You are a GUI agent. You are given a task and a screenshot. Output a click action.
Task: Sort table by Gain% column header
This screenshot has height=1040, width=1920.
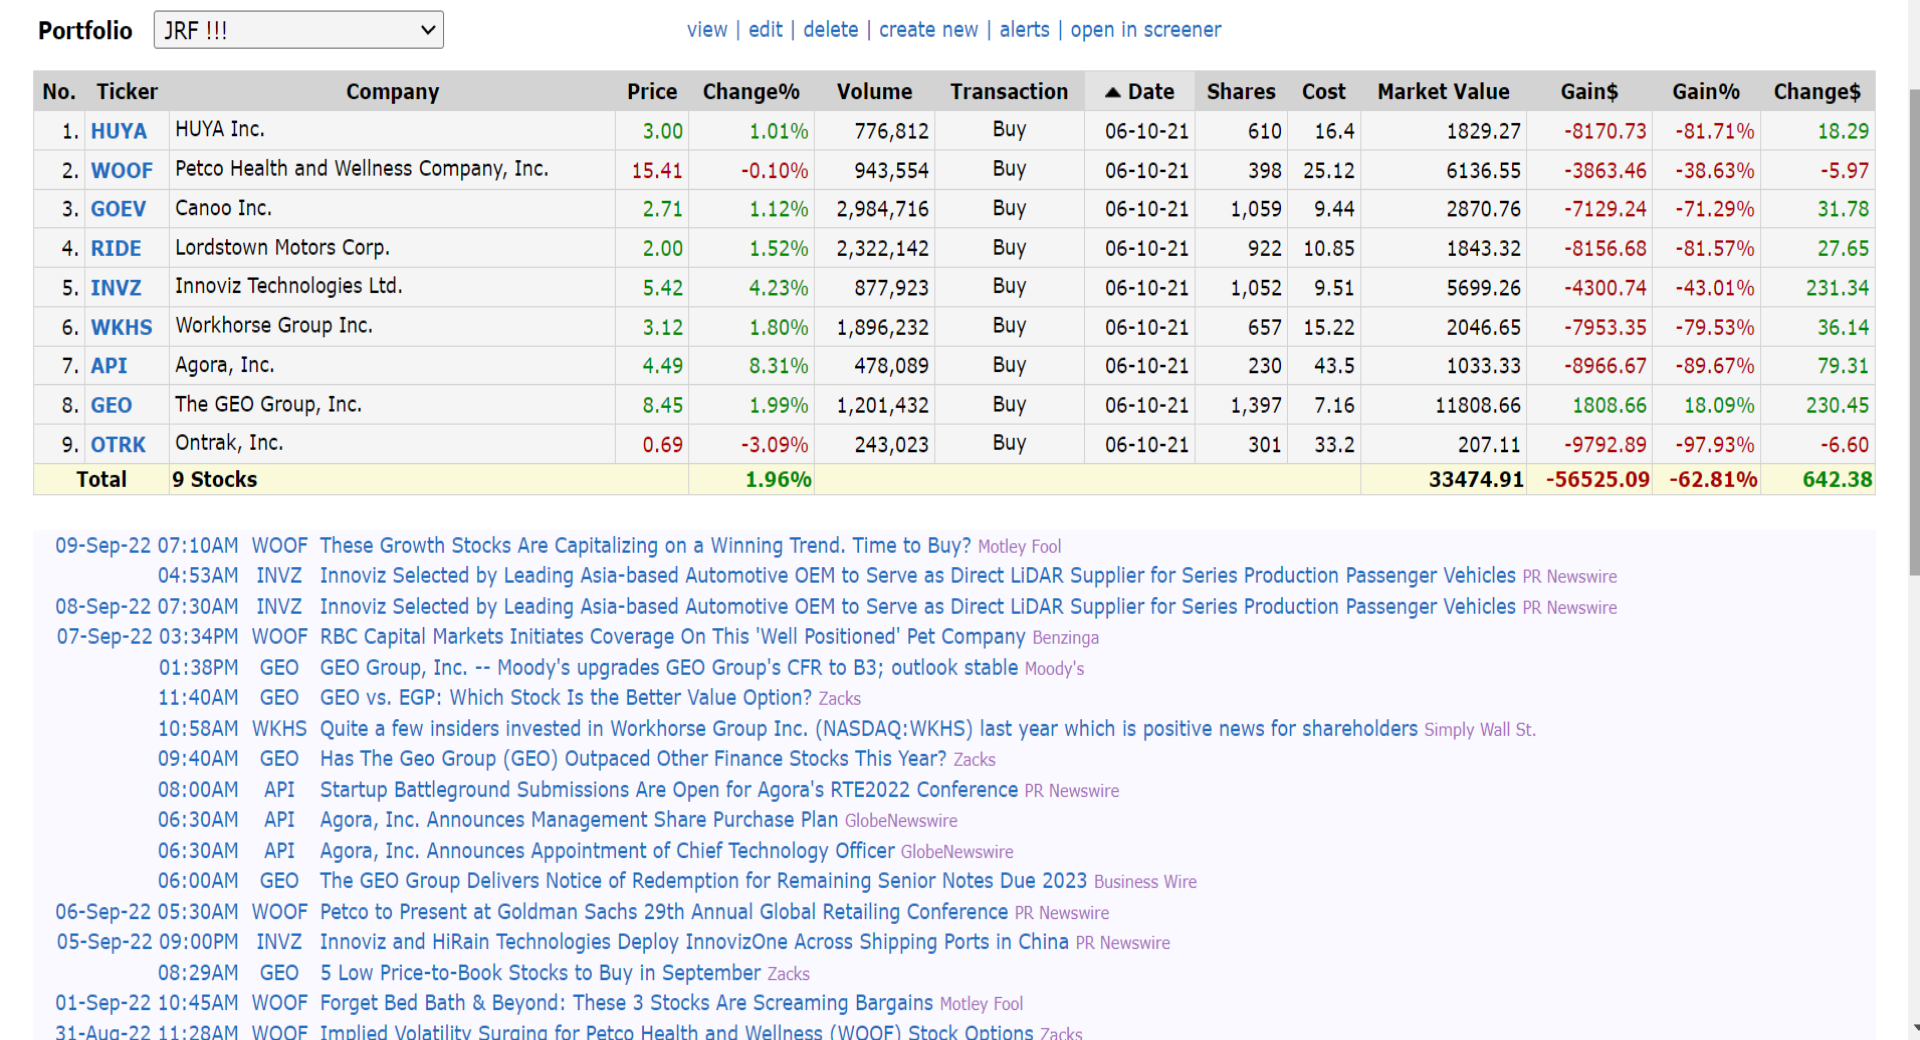pyautogui.click(x=1705, y=92)
